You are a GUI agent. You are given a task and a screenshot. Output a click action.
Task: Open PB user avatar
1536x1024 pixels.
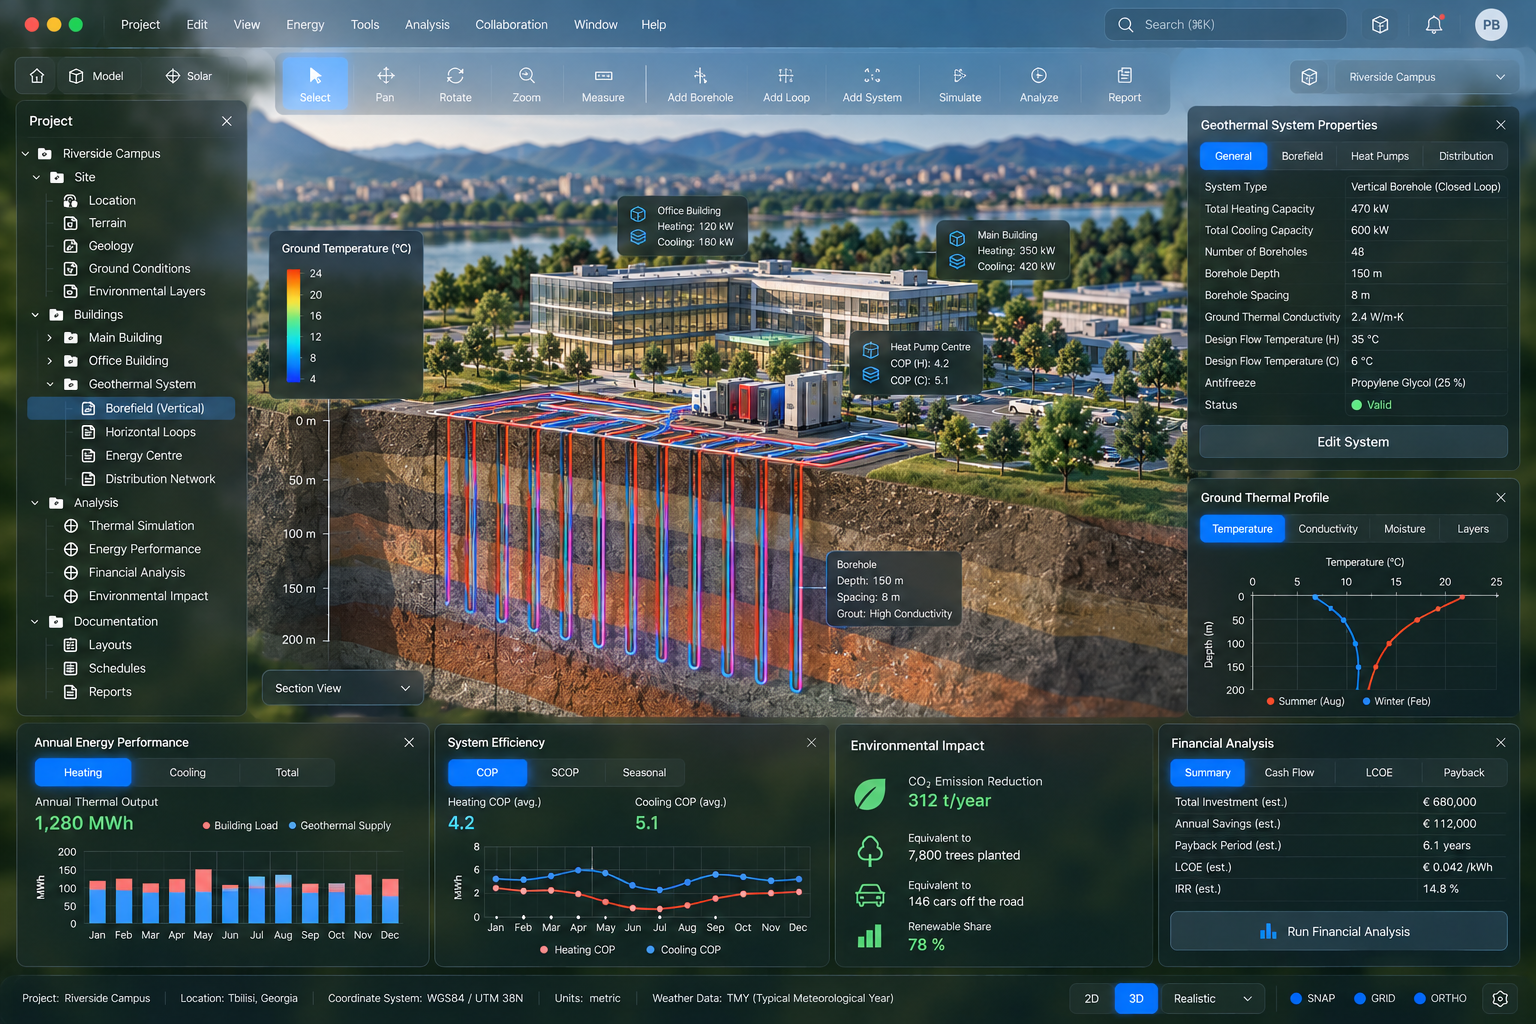click(1491, 25)
